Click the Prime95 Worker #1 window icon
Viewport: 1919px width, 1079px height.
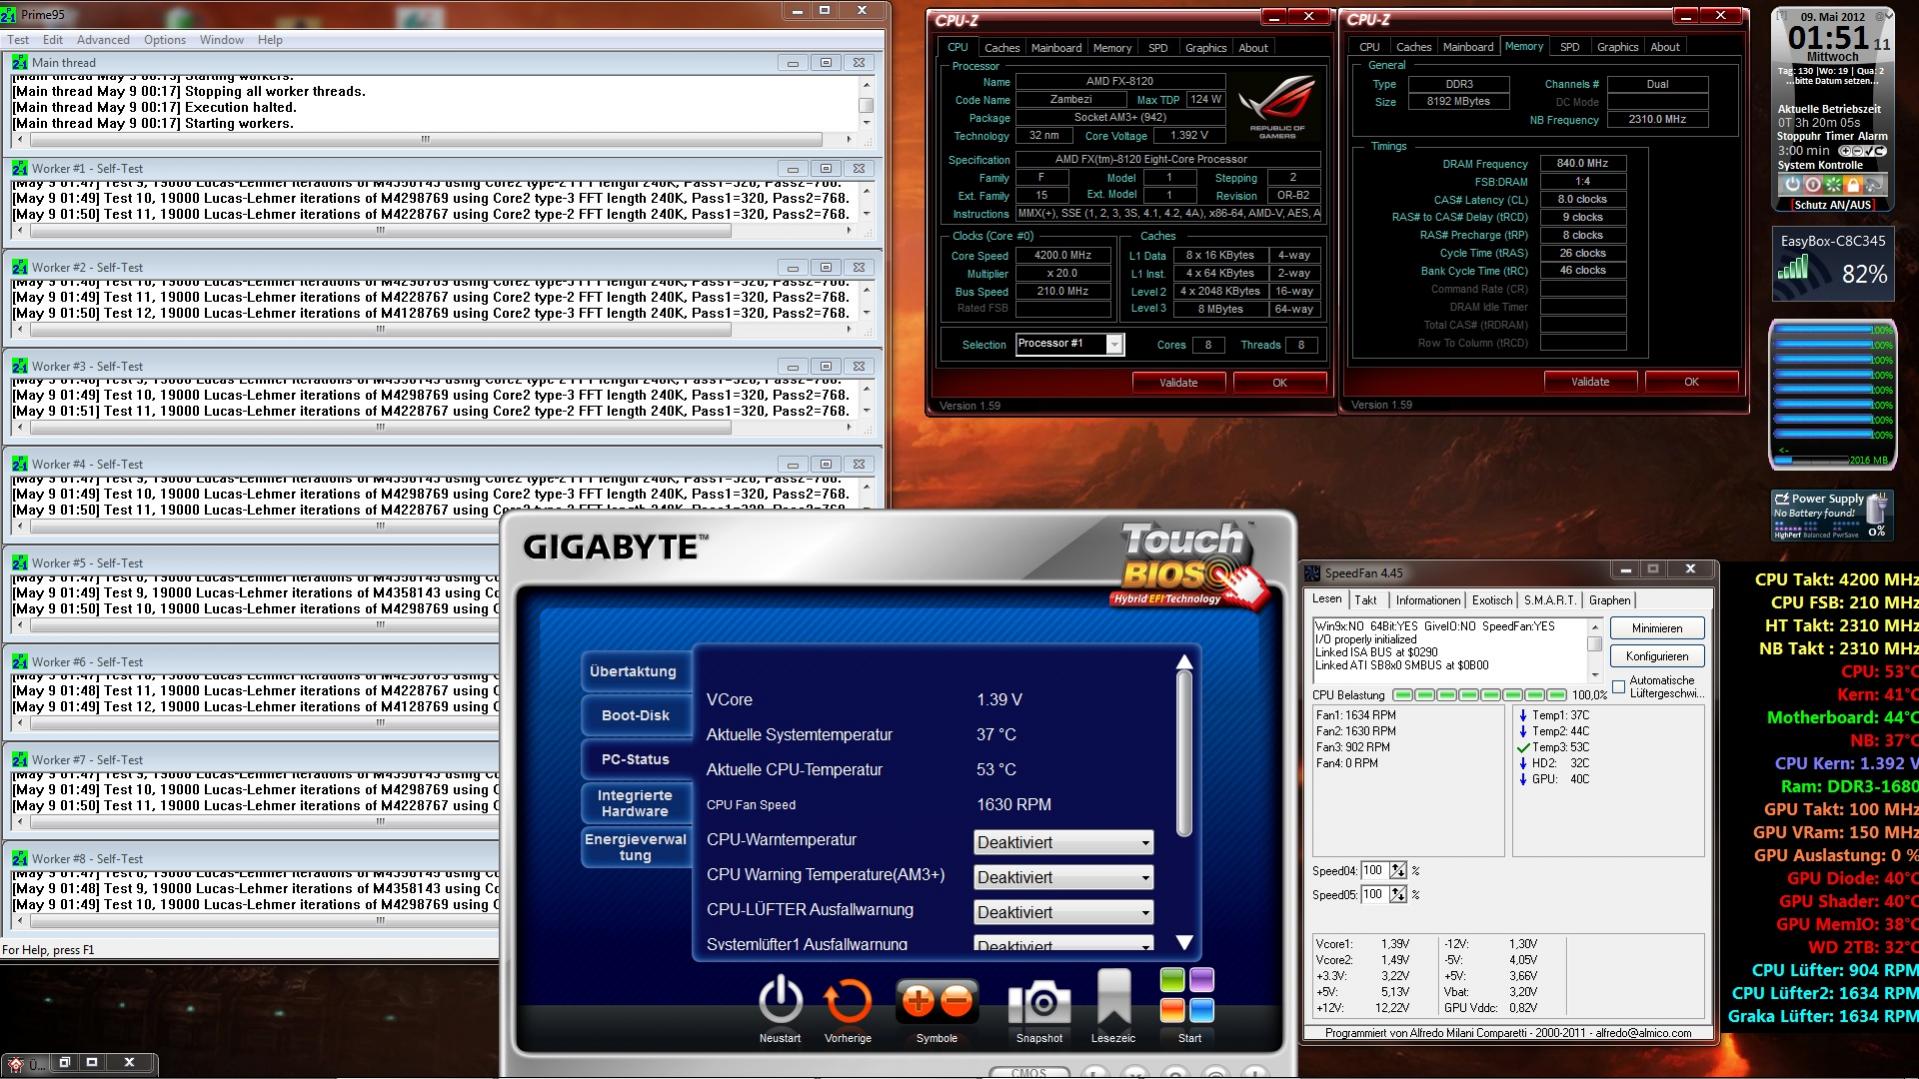(x=19, y=168)
